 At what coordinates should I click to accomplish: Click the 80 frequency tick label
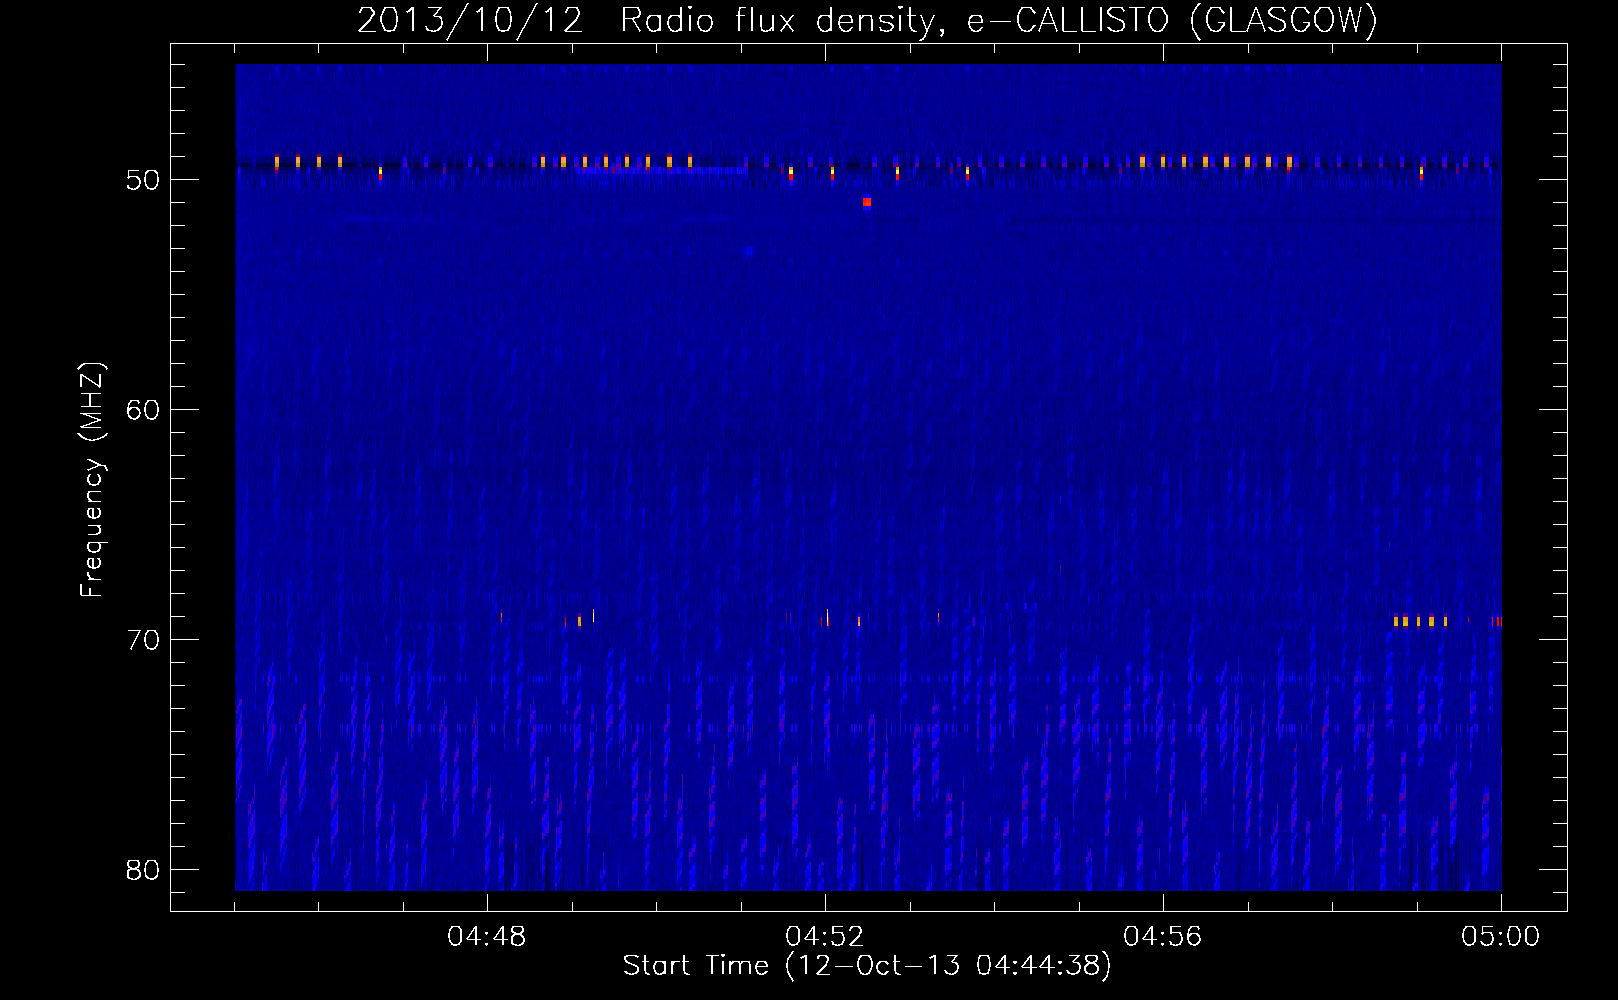pyautogui.click(x=143, y=870)
